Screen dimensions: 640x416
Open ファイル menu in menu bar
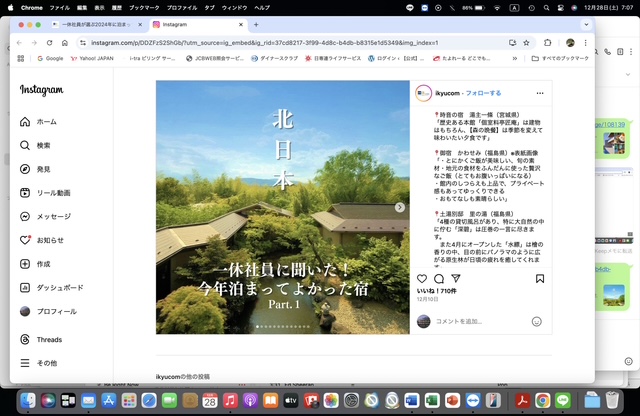coord(60,7)
